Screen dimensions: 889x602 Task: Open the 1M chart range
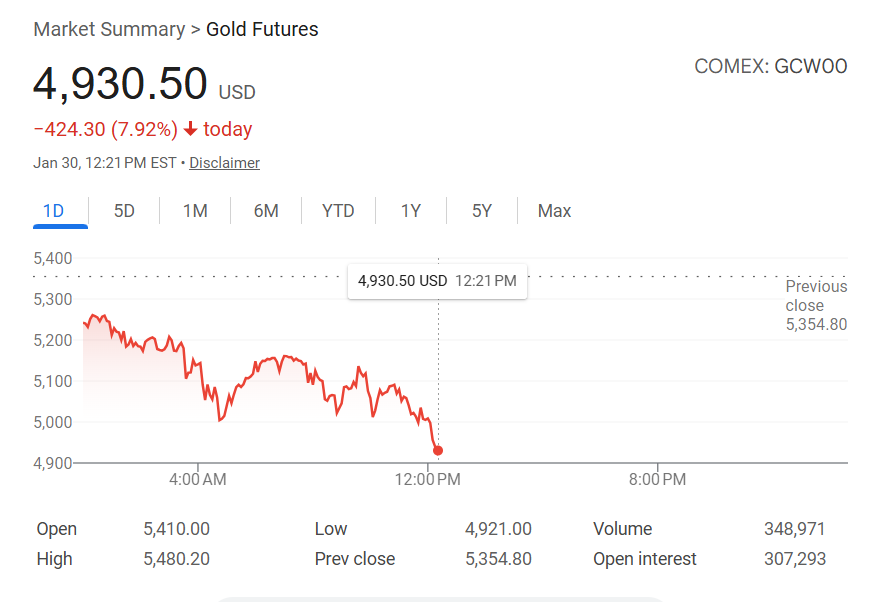(195, 211)
